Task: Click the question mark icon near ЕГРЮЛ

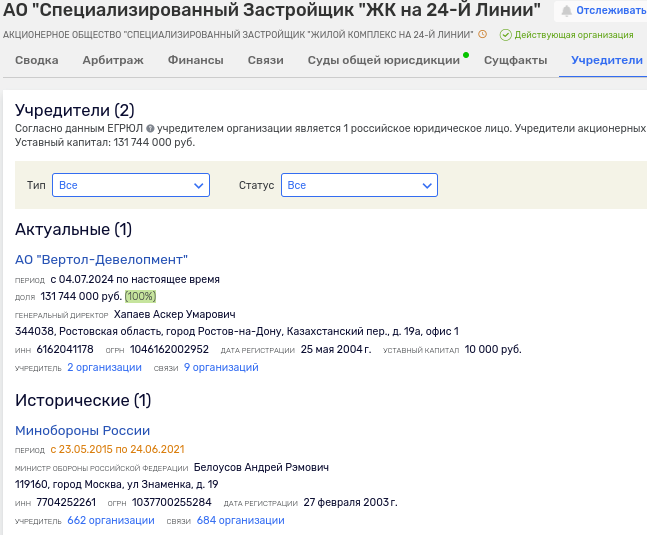Action: pos(150,129)
